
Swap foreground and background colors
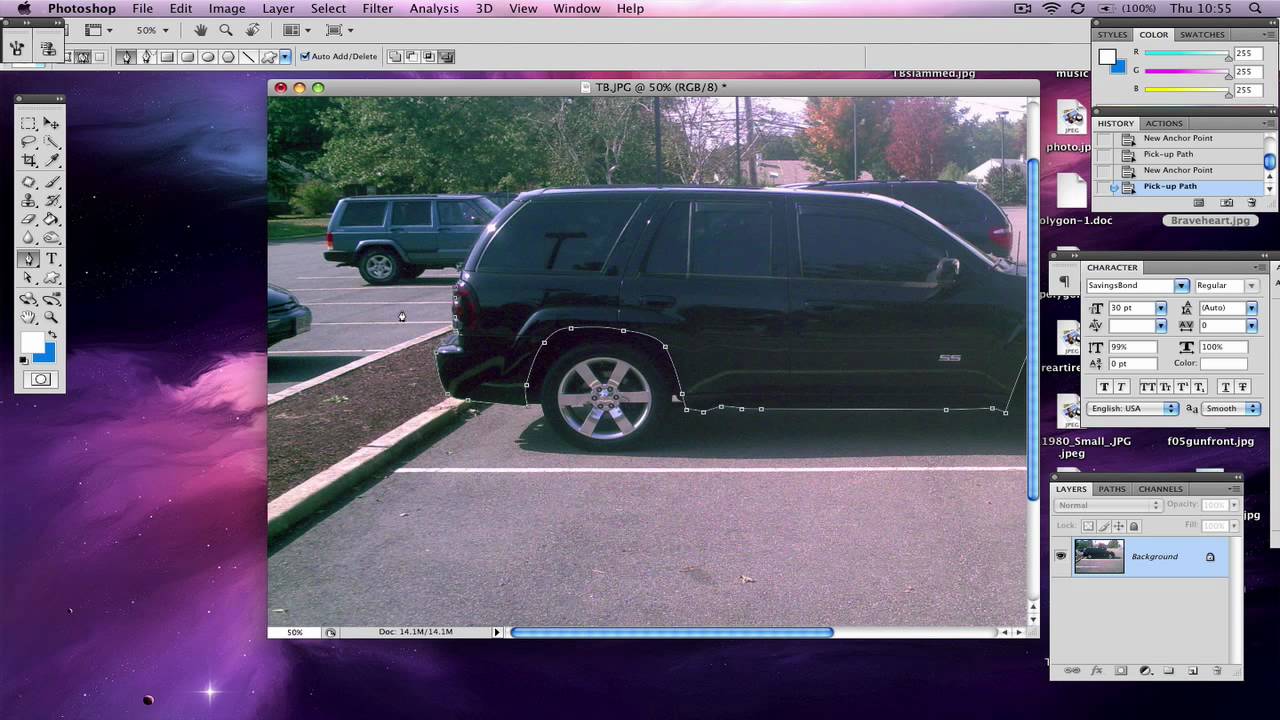click(52, 335)
